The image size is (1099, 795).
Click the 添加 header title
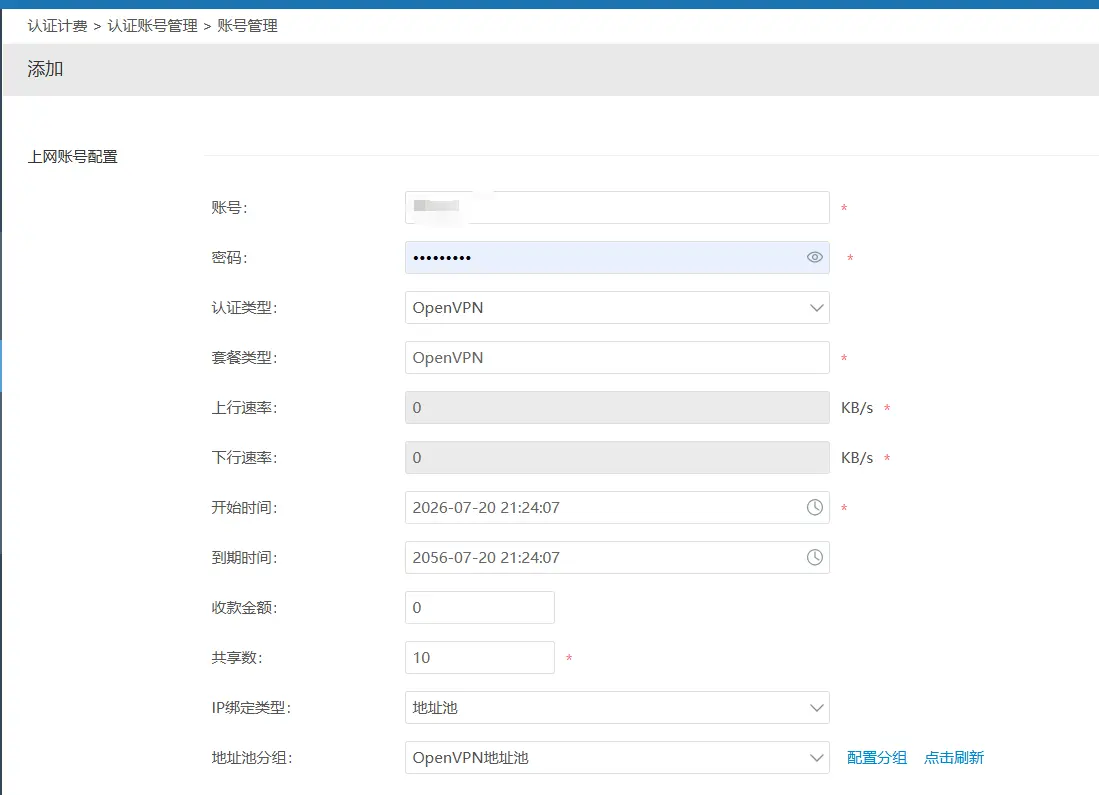46,69
